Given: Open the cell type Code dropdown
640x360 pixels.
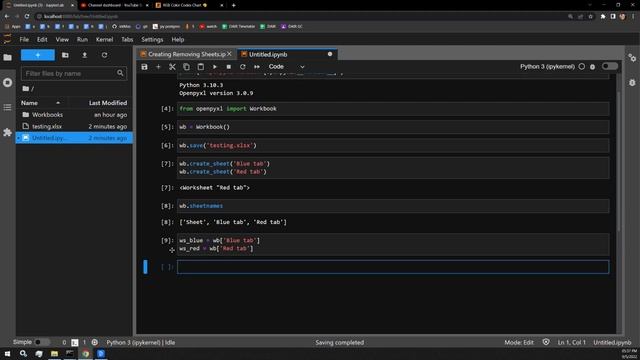Looking at the screenshot, I should (287, 67).
